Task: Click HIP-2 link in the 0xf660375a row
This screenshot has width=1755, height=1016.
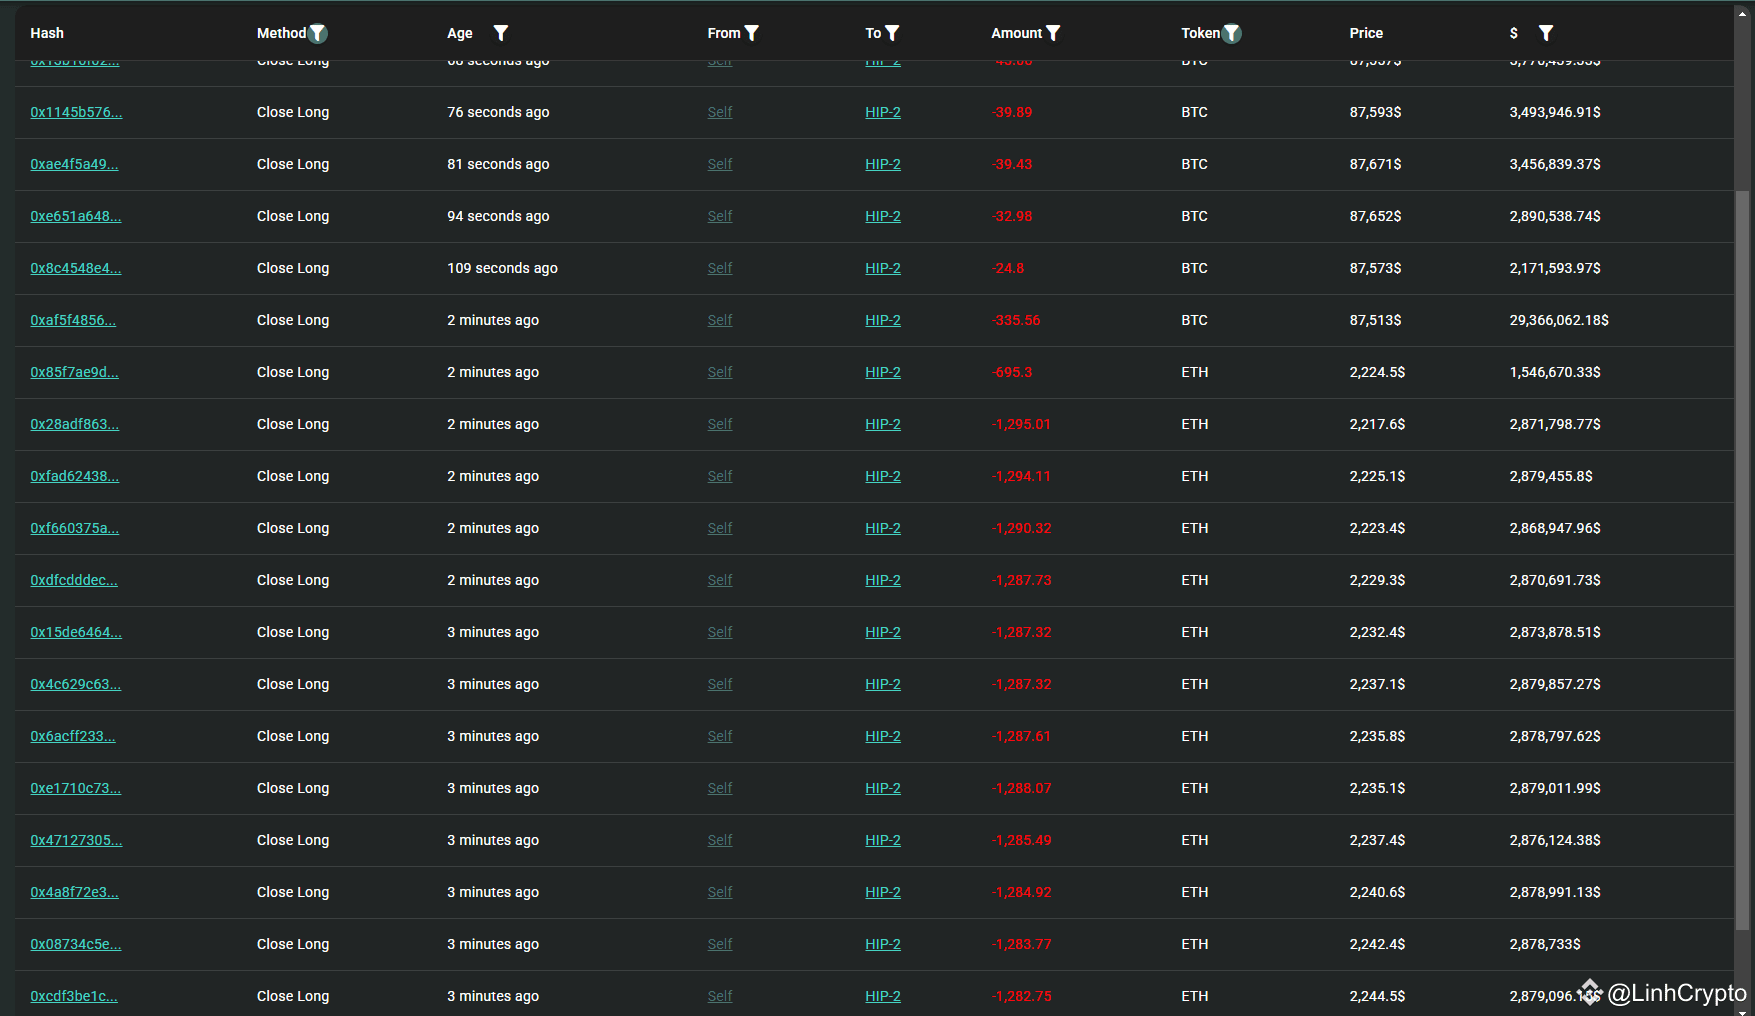Action: pyautogui.click(x=883, y=528)
